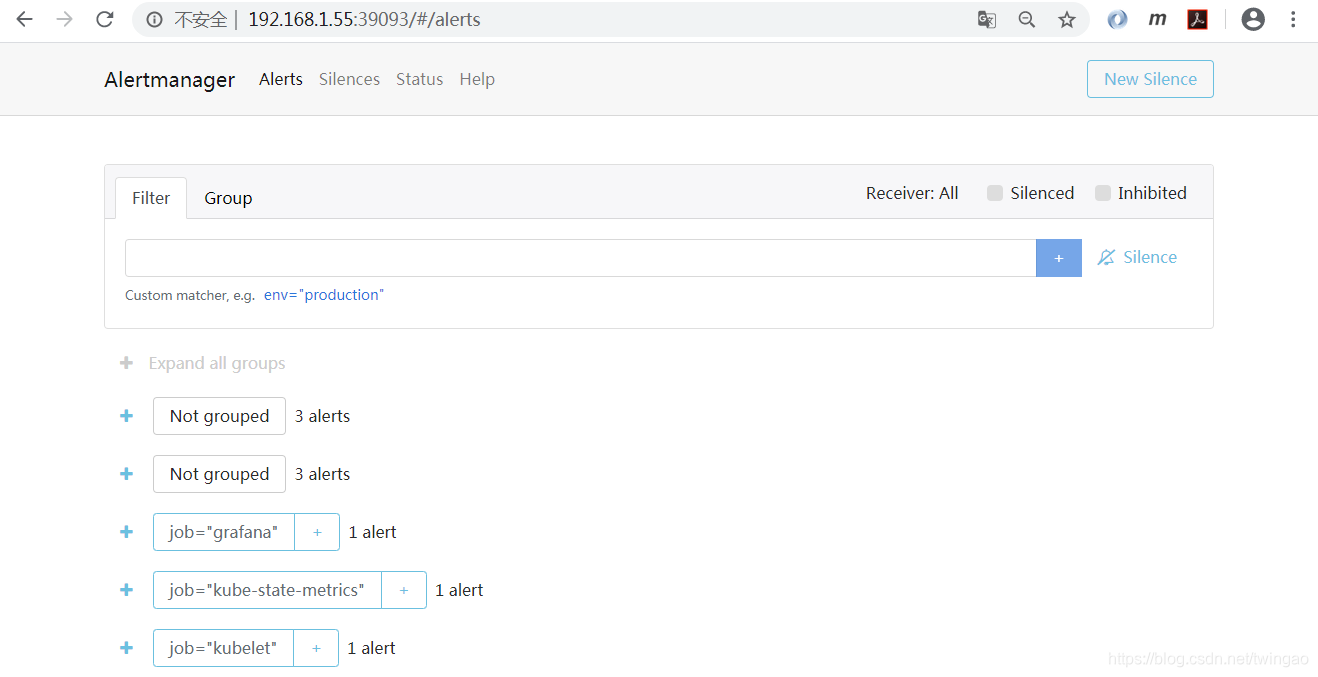Image resolution: width=1318 pixels, height=677 pixels.
Task: Expand the second Not grouped alert group
Action: click(x=126, y=474)
